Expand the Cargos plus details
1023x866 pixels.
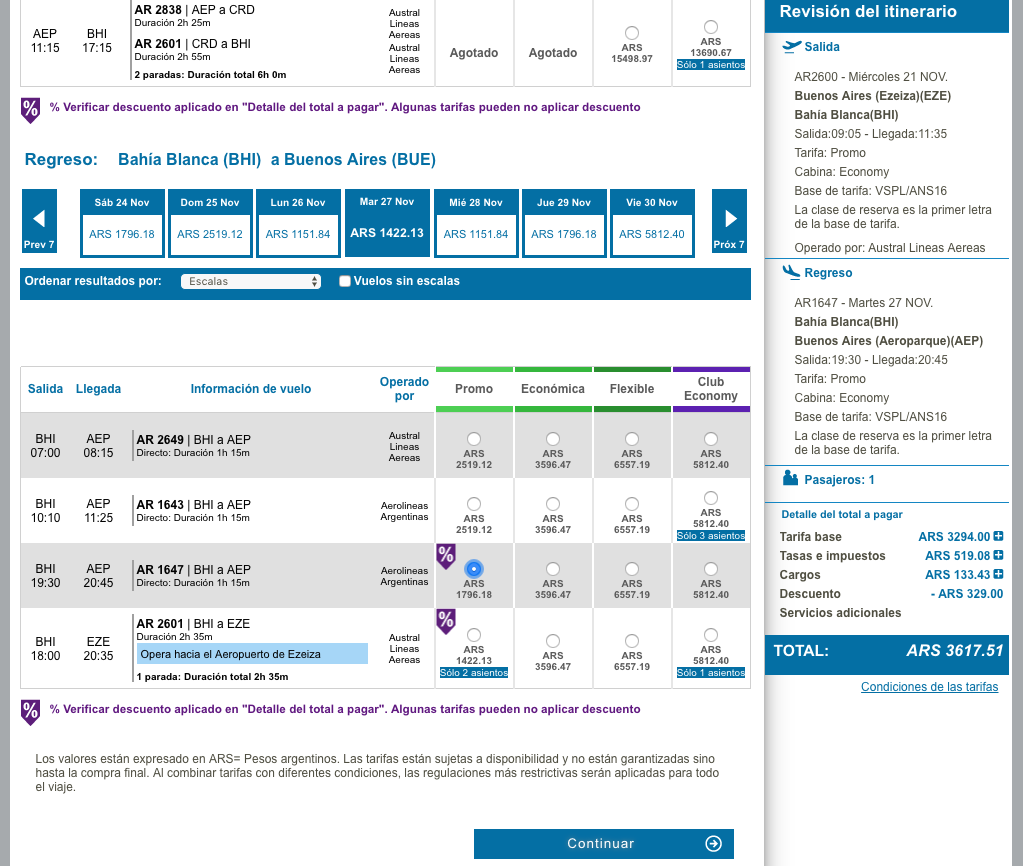[998, 575]
